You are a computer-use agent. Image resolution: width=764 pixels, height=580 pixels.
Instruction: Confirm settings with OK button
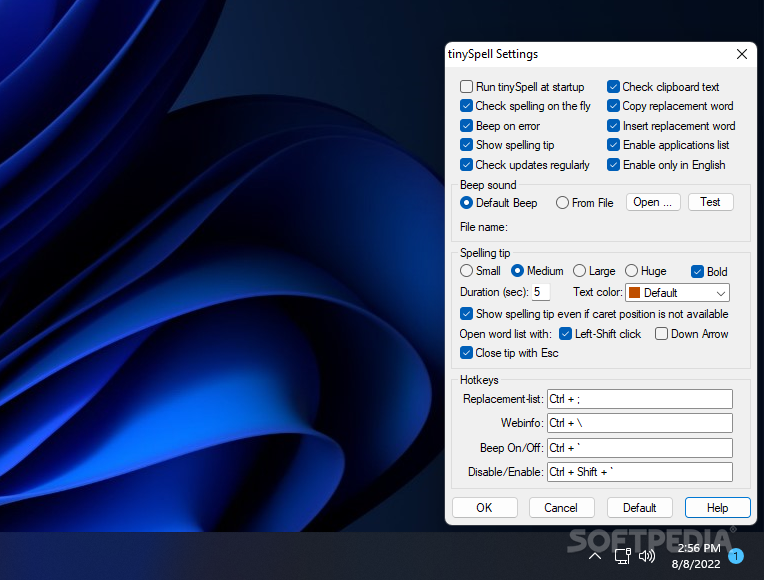(x=484, y=508)
